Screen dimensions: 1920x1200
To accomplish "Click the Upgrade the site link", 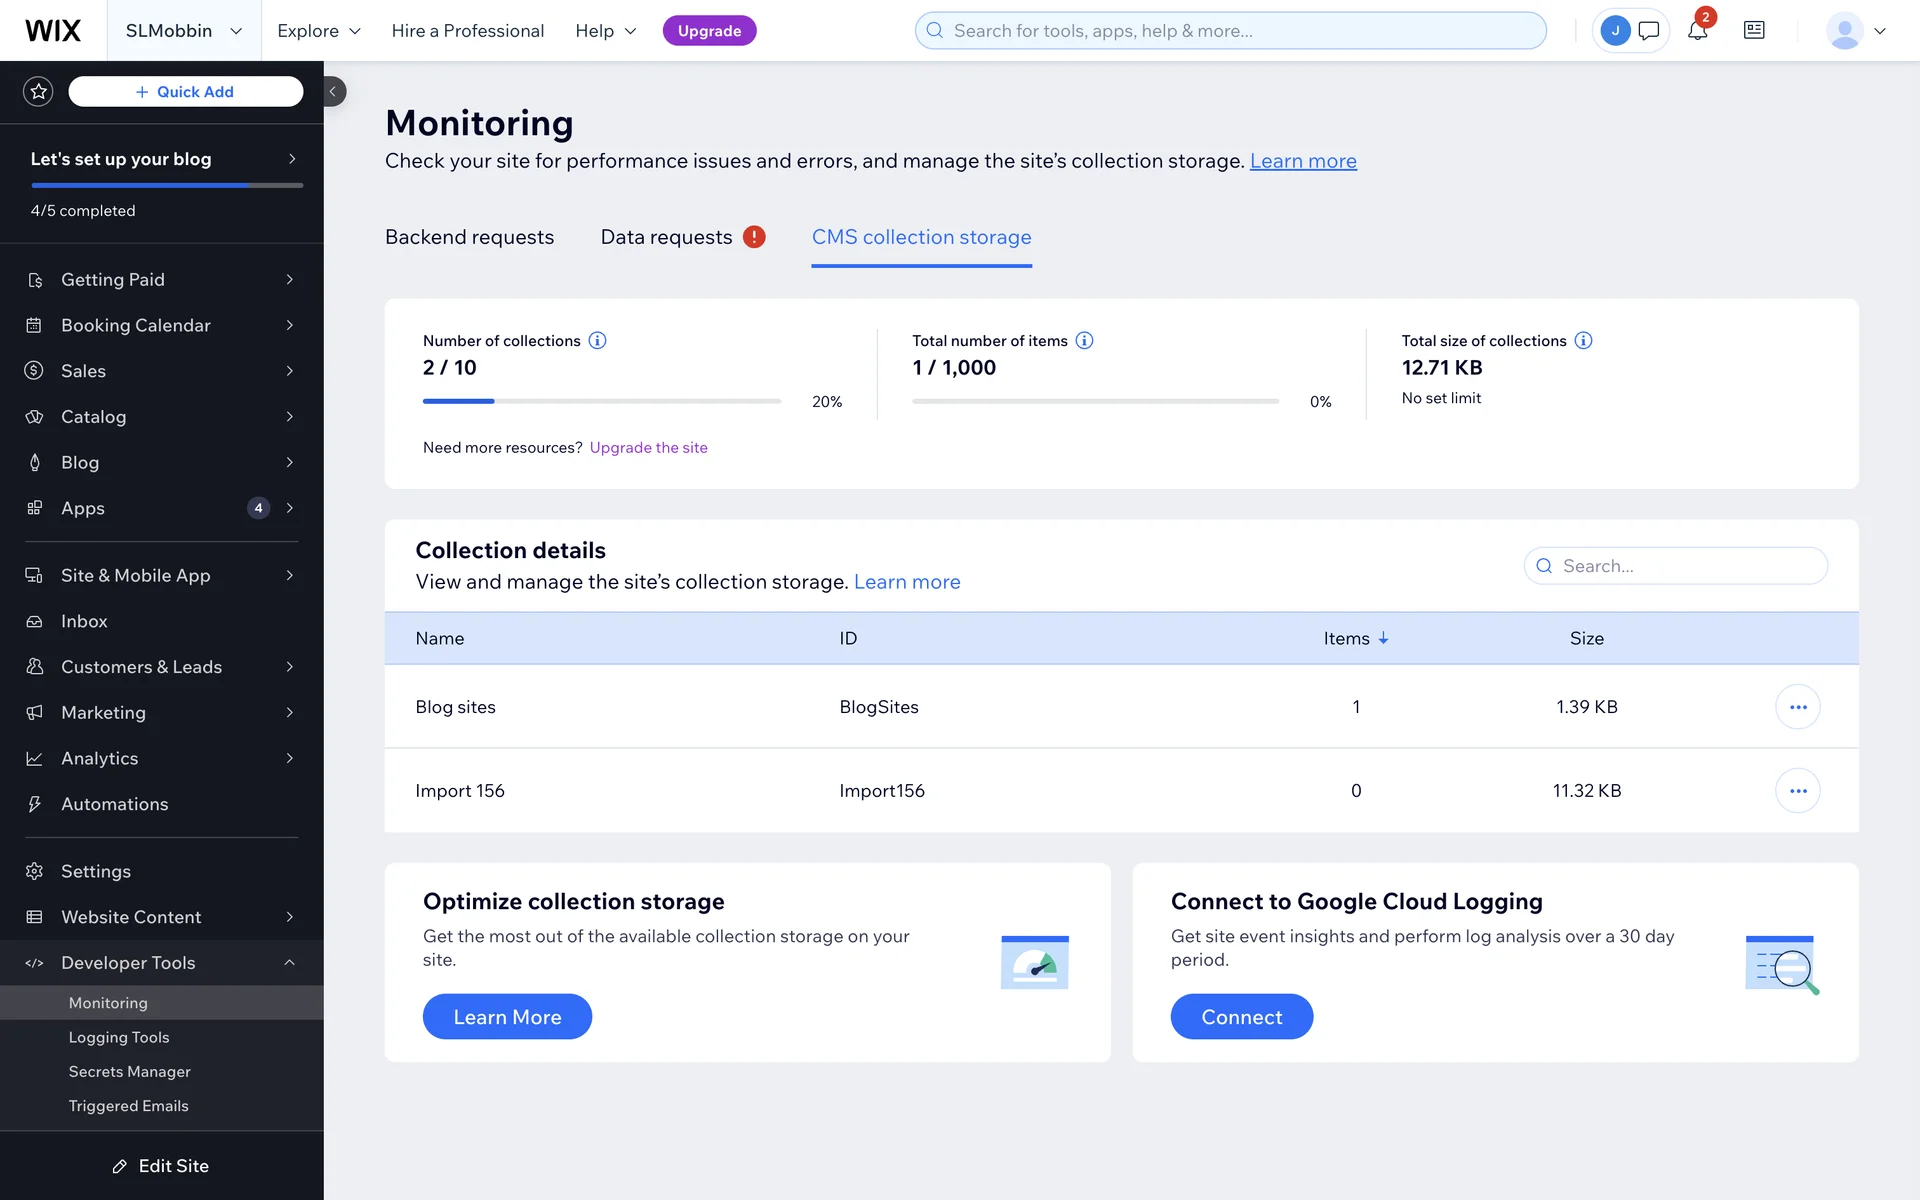I will point(648,448).
